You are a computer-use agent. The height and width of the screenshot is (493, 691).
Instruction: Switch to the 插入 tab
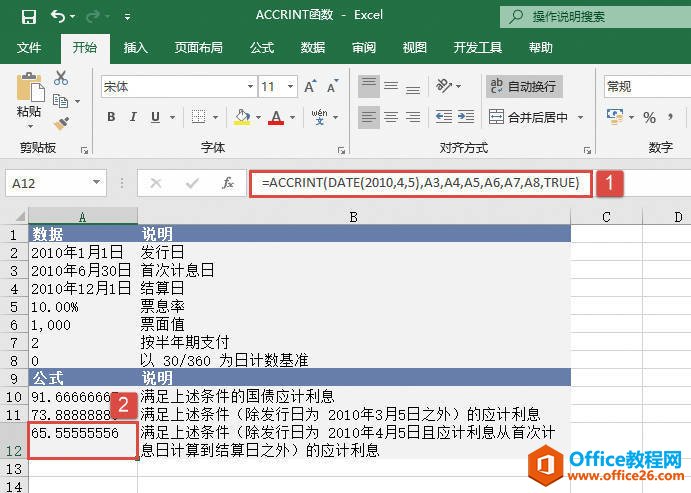136,48
